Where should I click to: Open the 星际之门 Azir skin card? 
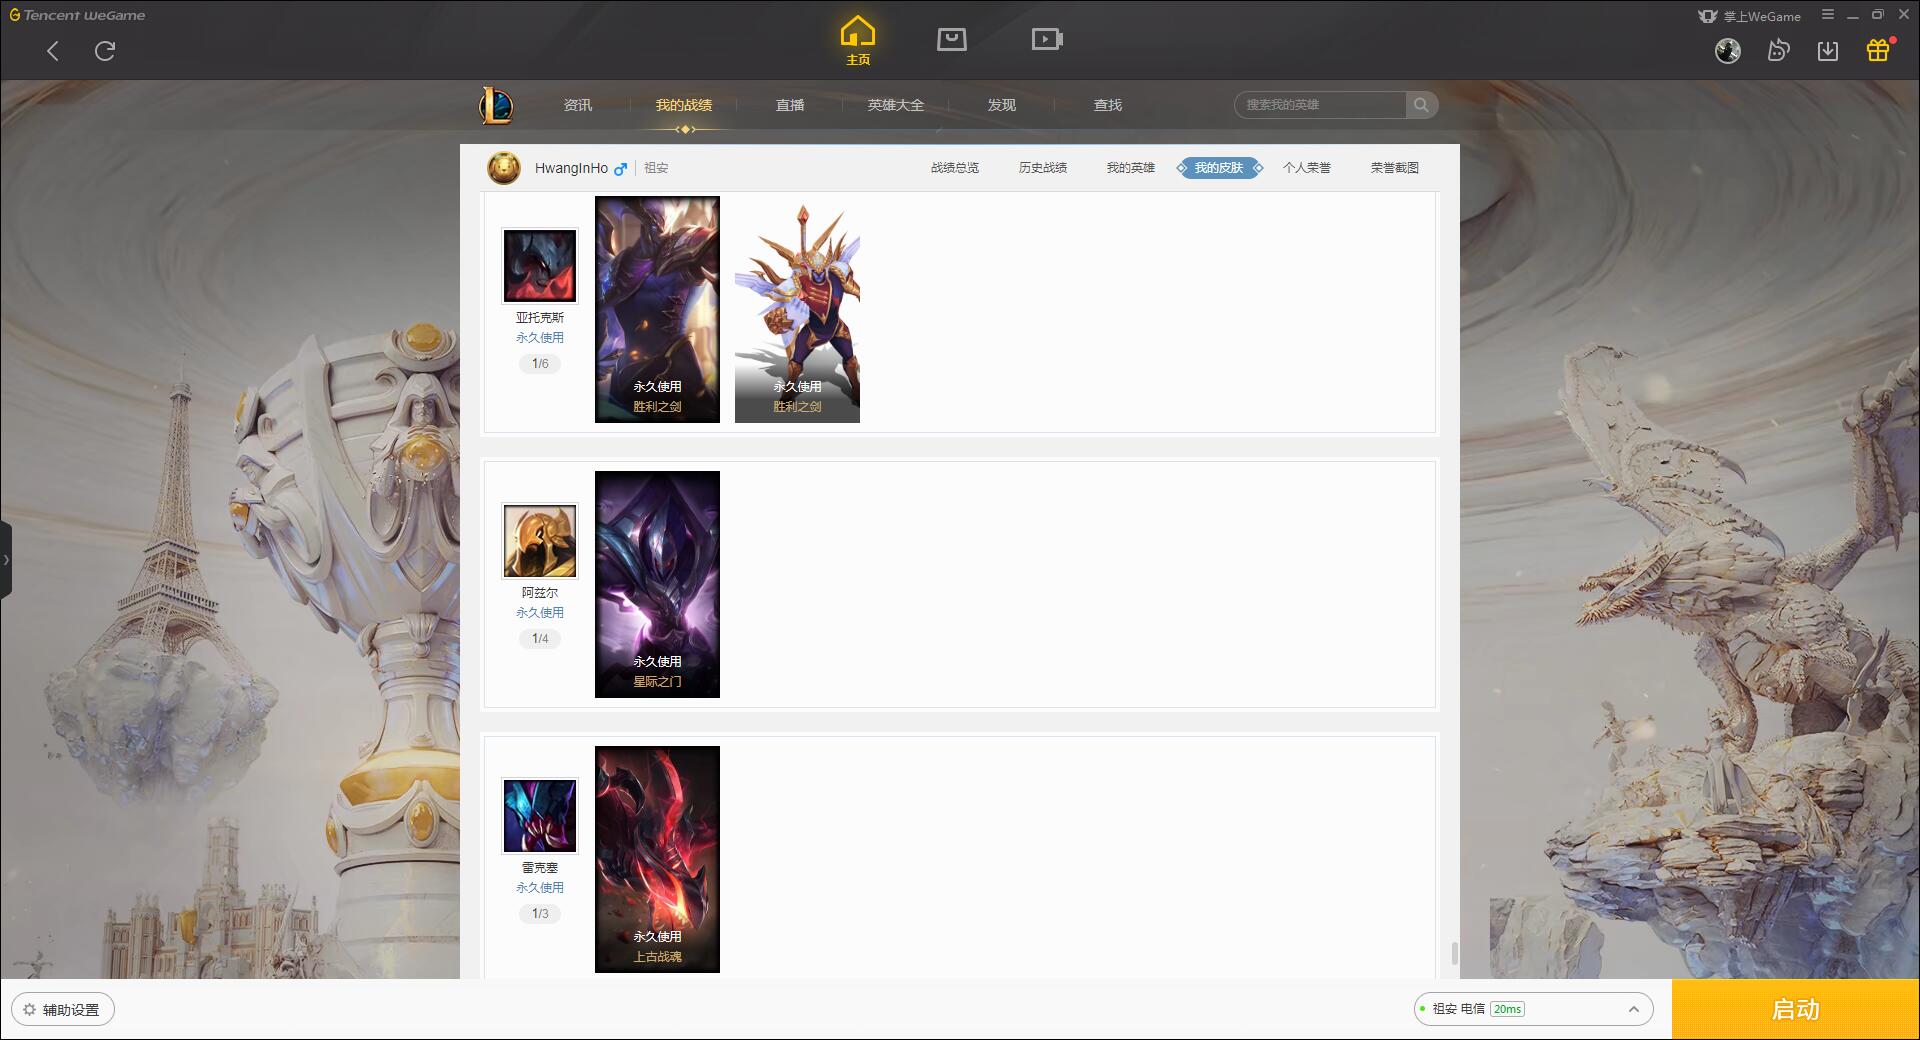(x=657, y=584)
